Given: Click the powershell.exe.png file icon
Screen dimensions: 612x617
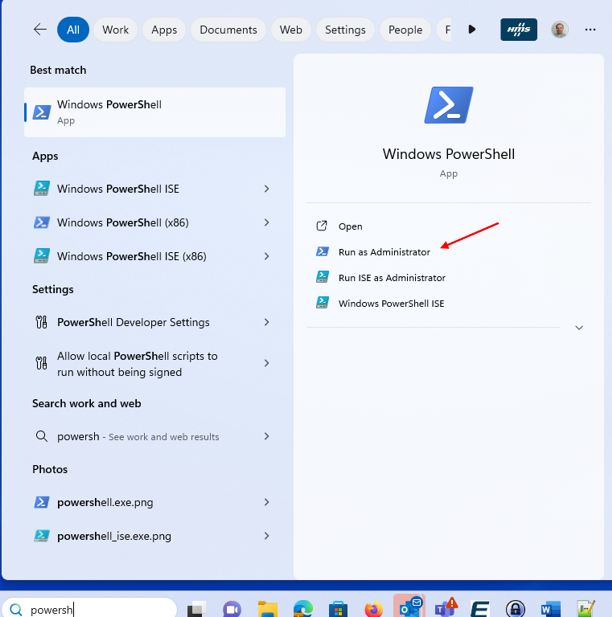Looking at the screenshot, I should click(x=41, y=502).
